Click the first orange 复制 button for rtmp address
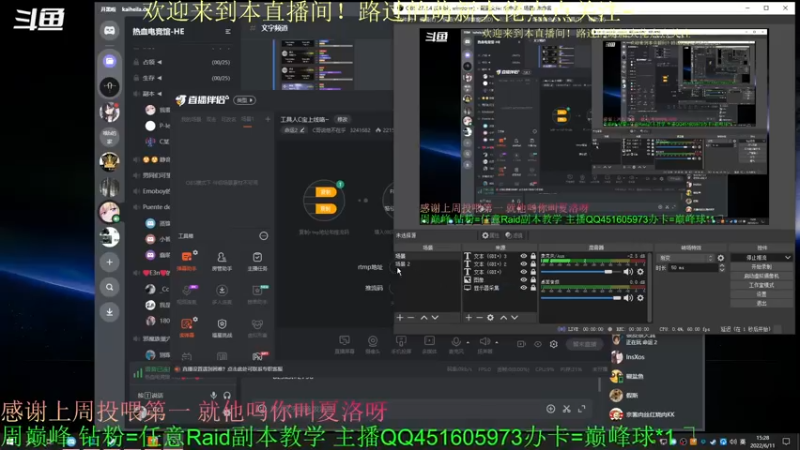The image size is (800, 450). (x=326, y=192)
